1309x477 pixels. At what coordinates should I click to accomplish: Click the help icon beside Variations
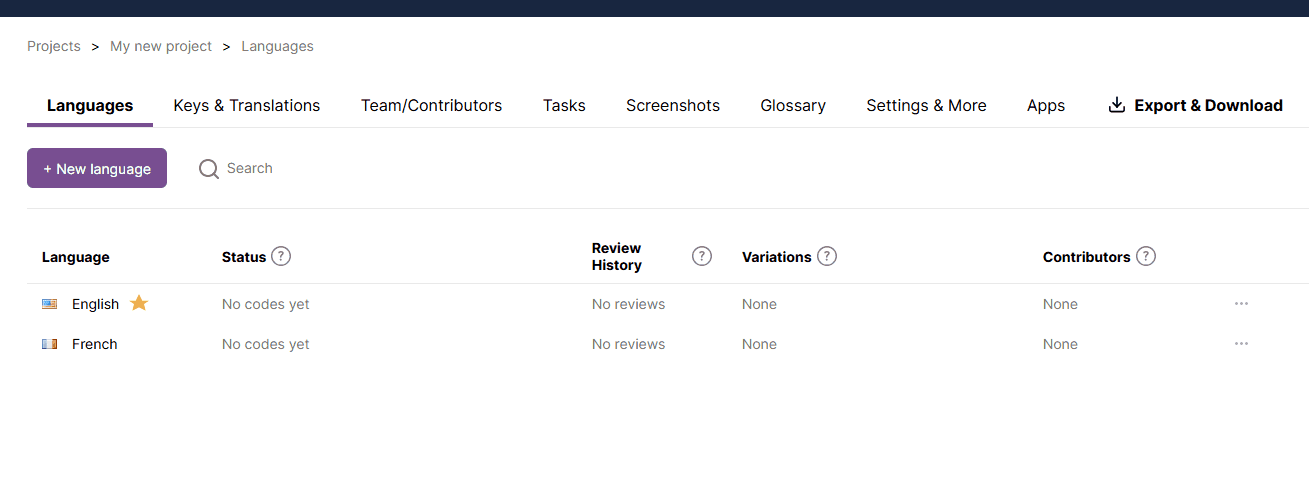coord(827,257)
